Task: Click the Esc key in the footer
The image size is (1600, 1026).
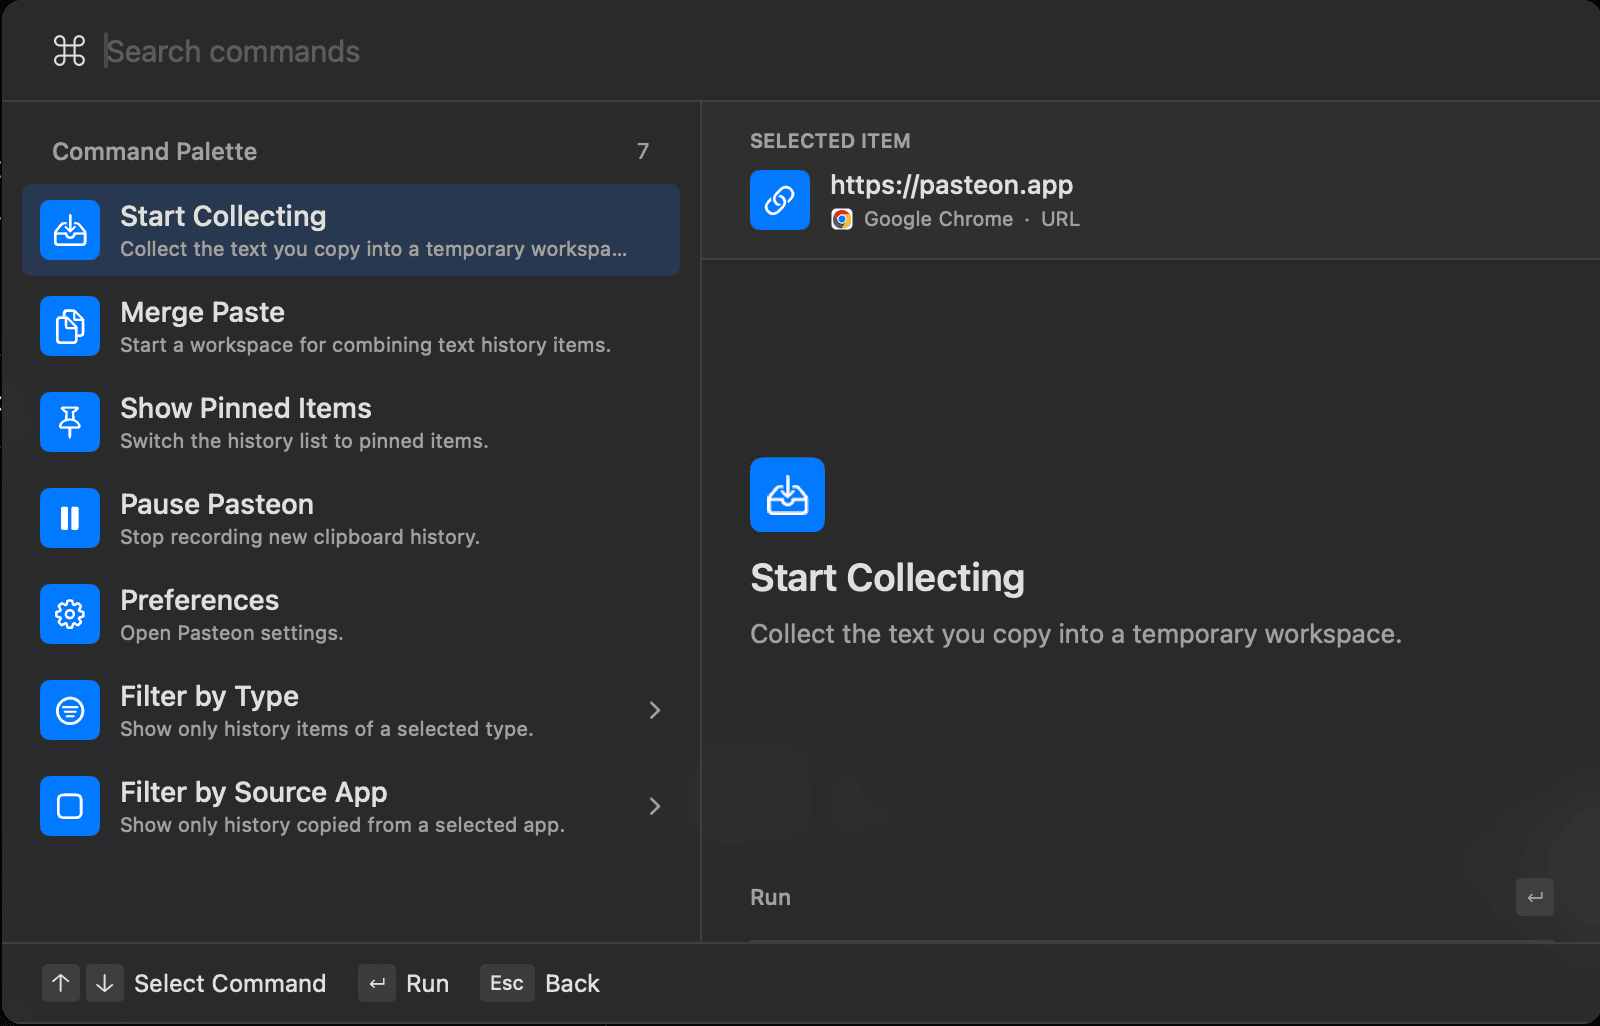Action: [x=507, y=983]
